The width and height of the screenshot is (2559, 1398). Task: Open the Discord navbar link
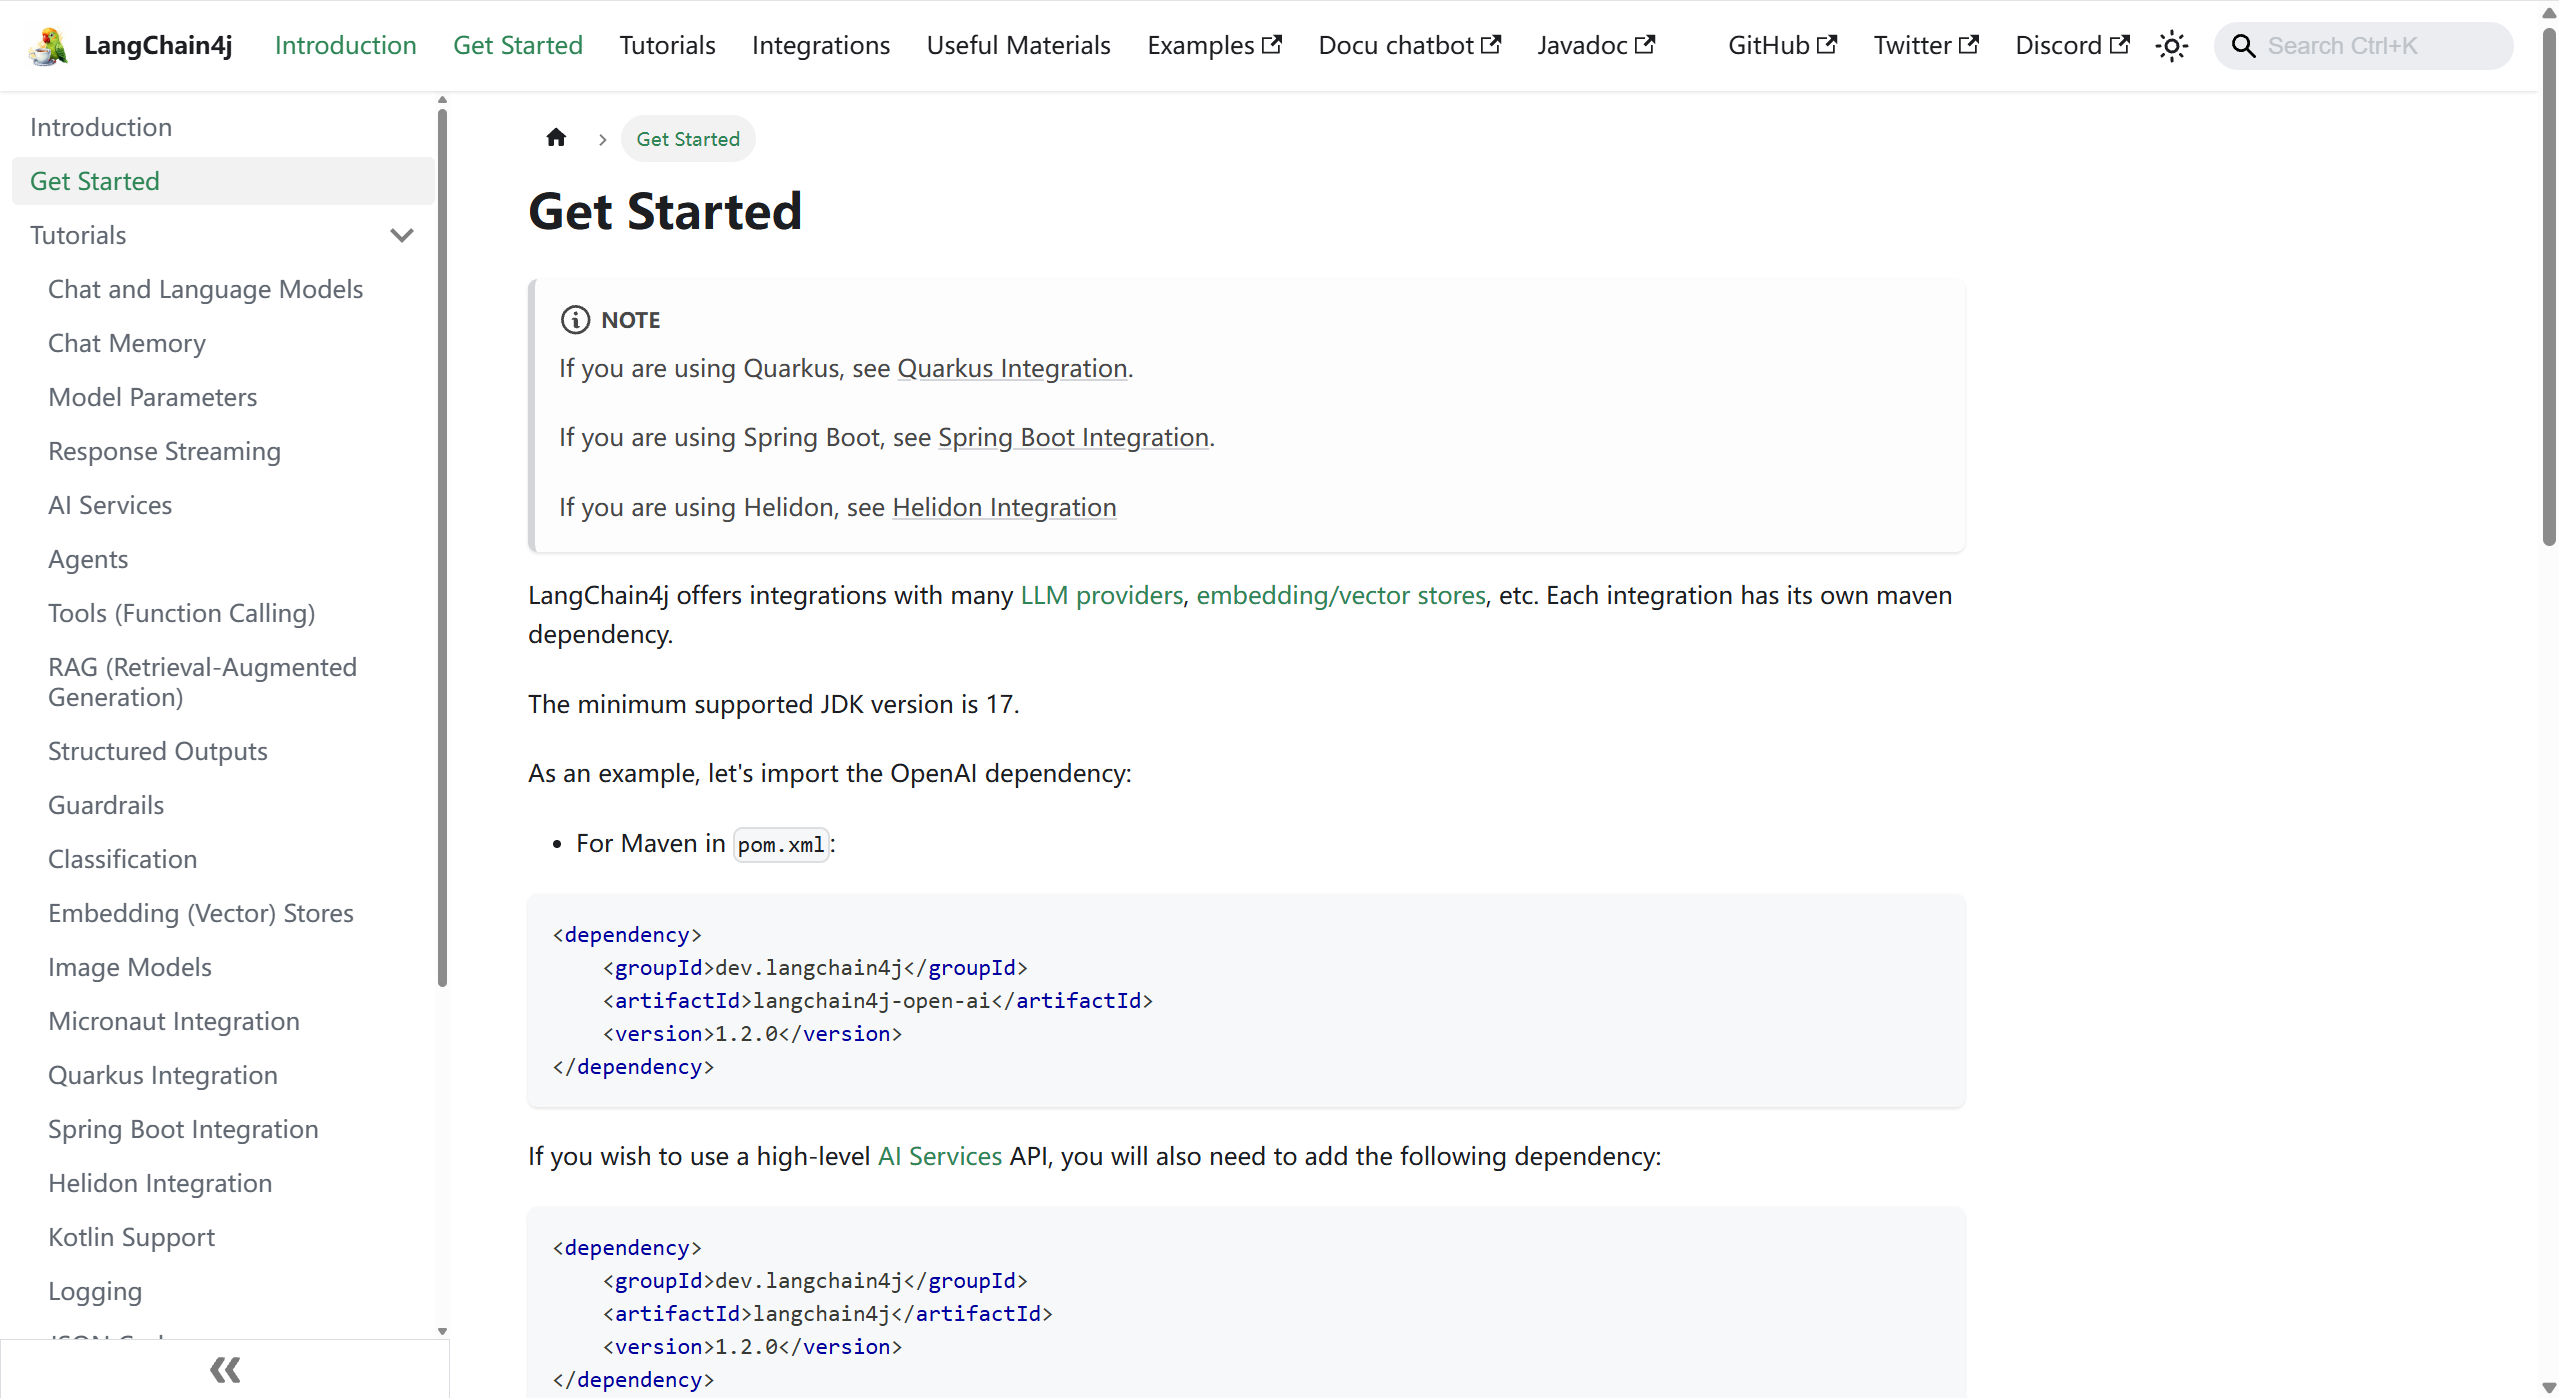2072,46
